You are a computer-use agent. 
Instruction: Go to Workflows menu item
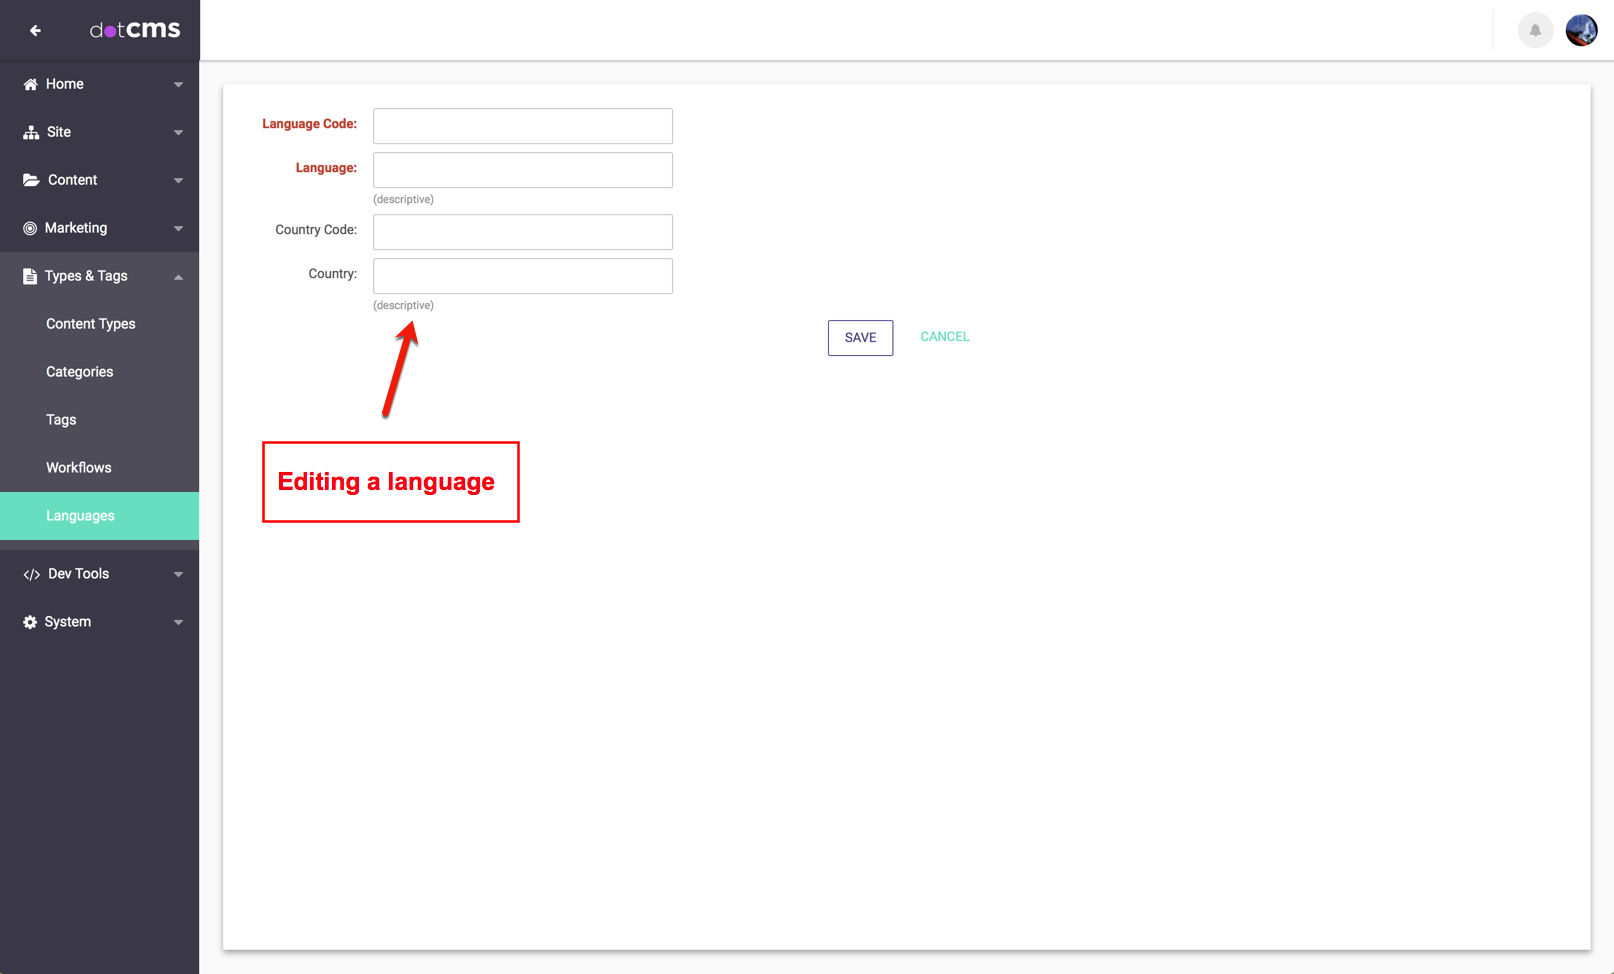click(x=79, y=468)
